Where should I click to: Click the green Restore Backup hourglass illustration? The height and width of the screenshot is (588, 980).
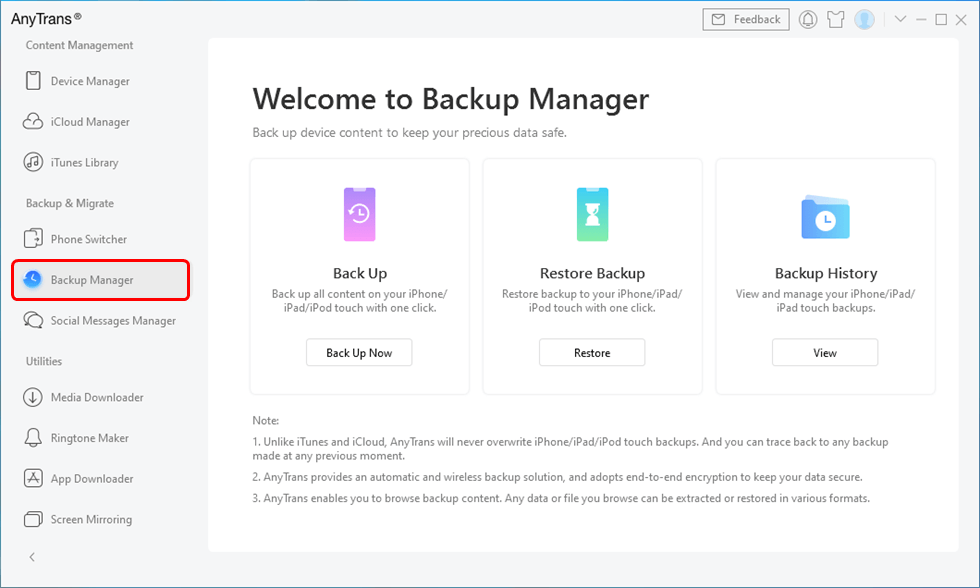click(x=592, y=214)
